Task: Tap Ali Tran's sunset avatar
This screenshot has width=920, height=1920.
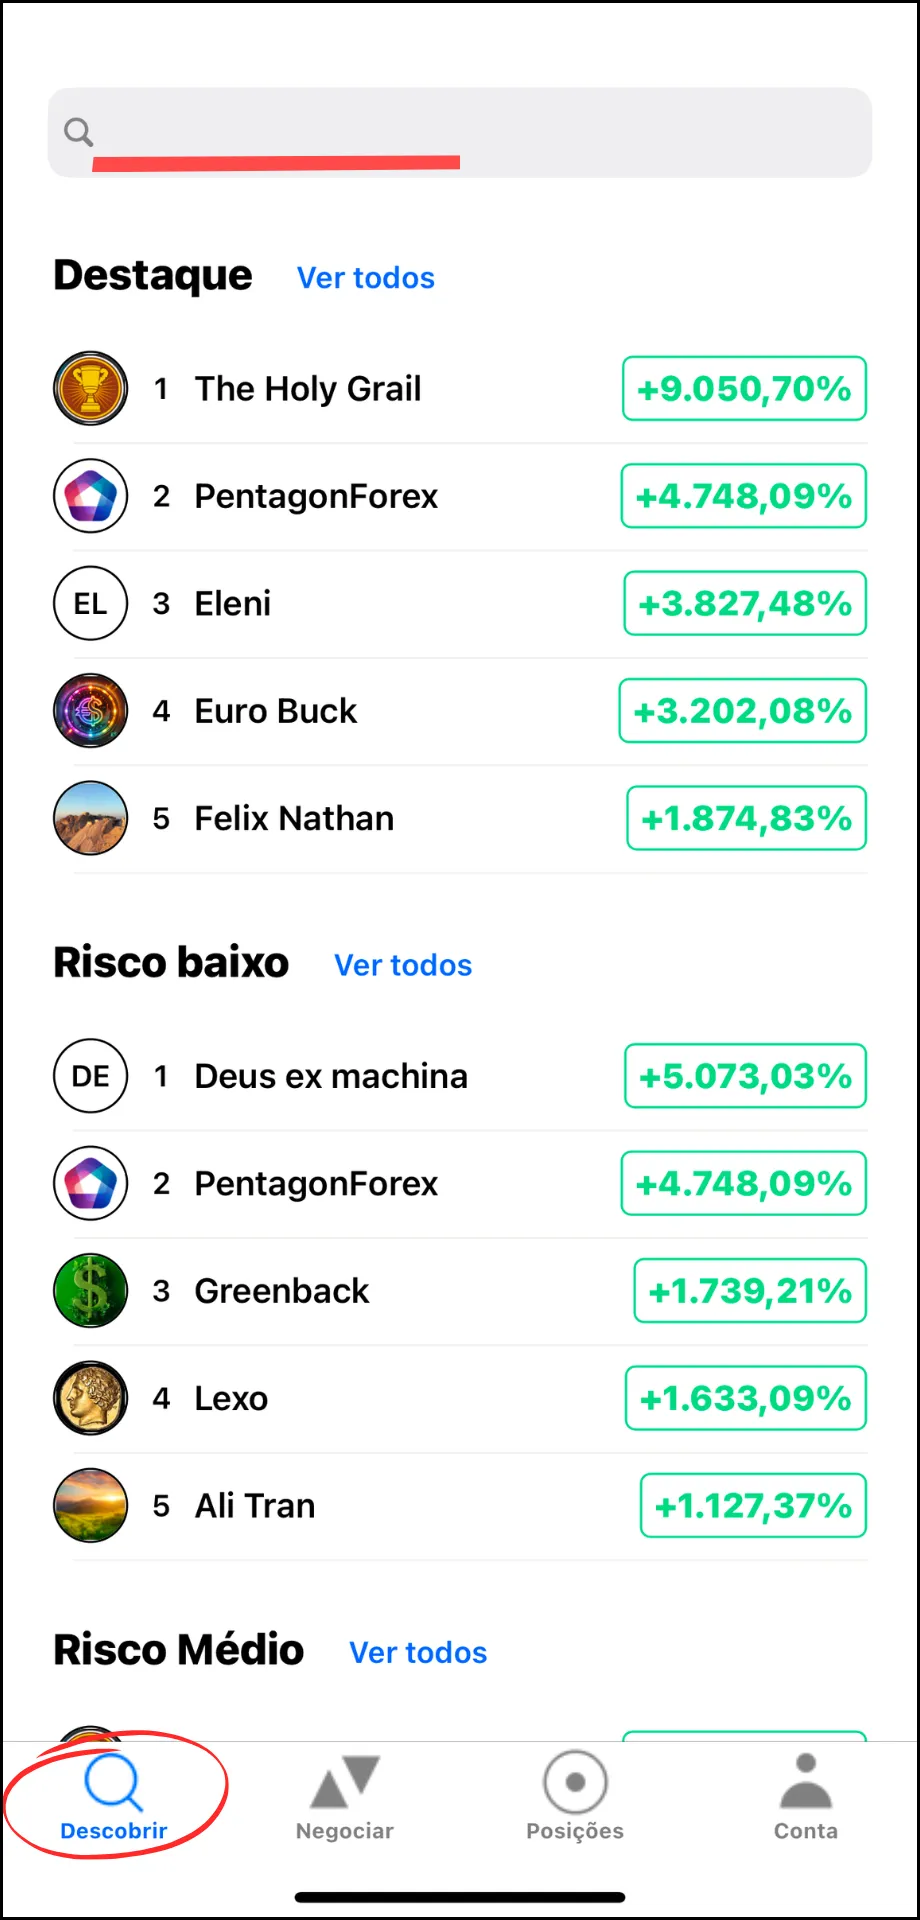Action: (90, 1505)
